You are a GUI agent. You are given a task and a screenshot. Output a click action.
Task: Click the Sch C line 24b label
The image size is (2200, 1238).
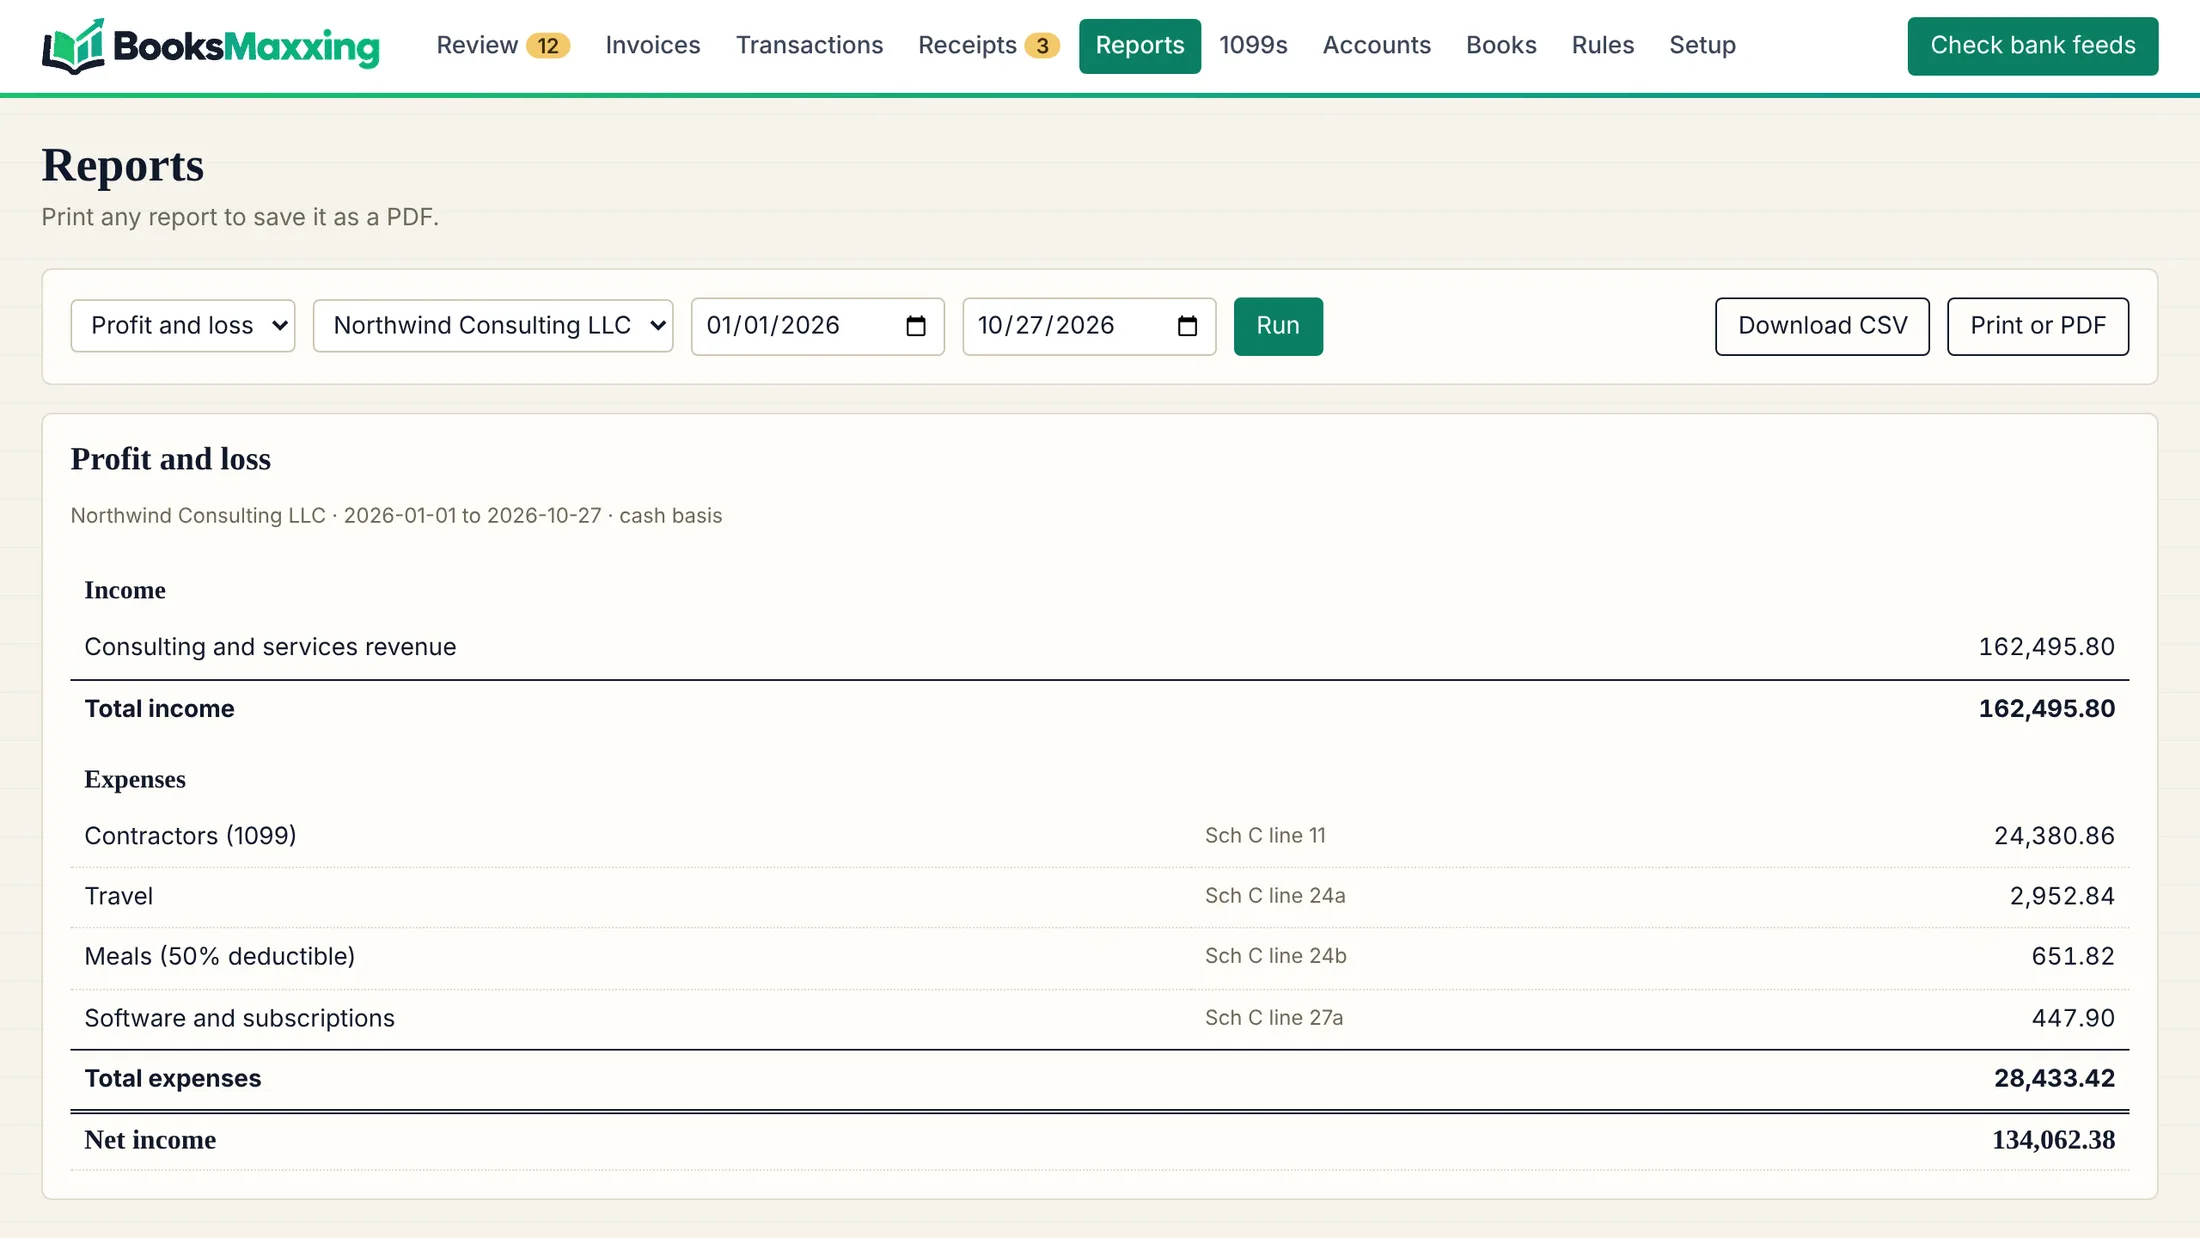pyautogui.click(x=1275, y=957)
